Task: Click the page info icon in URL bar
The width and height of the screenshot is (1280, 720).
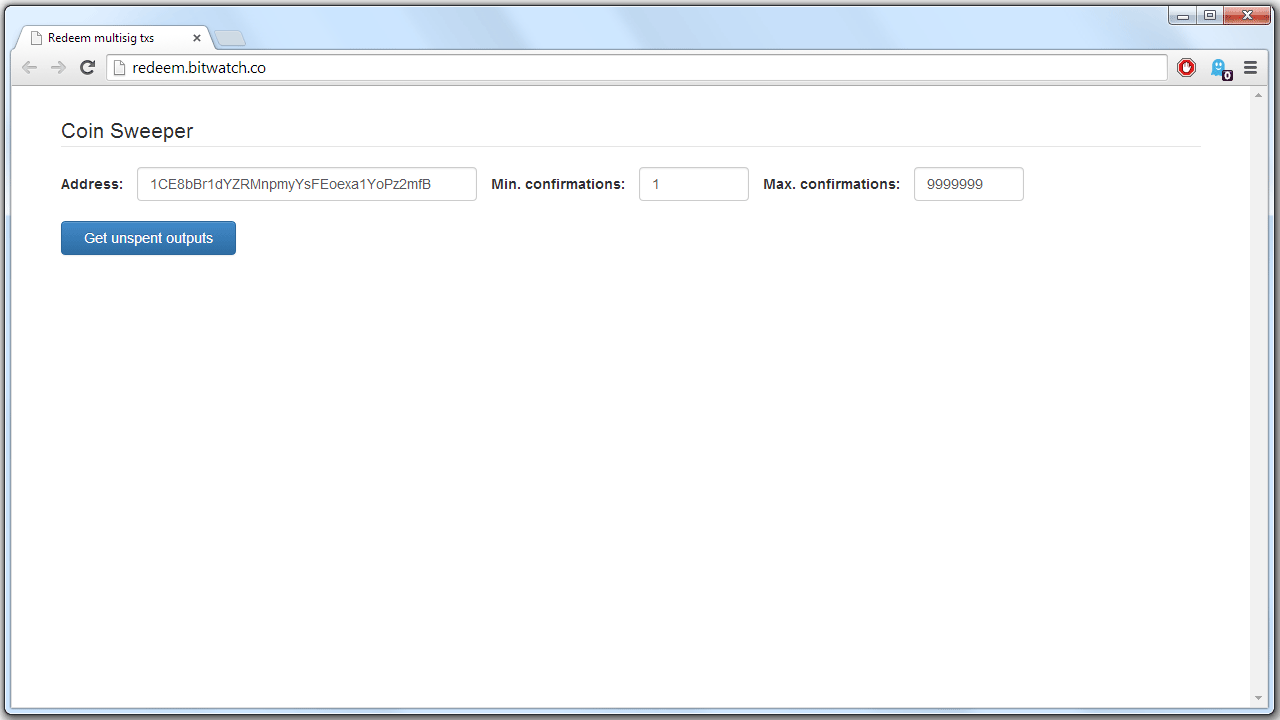Action: [119, 68]
